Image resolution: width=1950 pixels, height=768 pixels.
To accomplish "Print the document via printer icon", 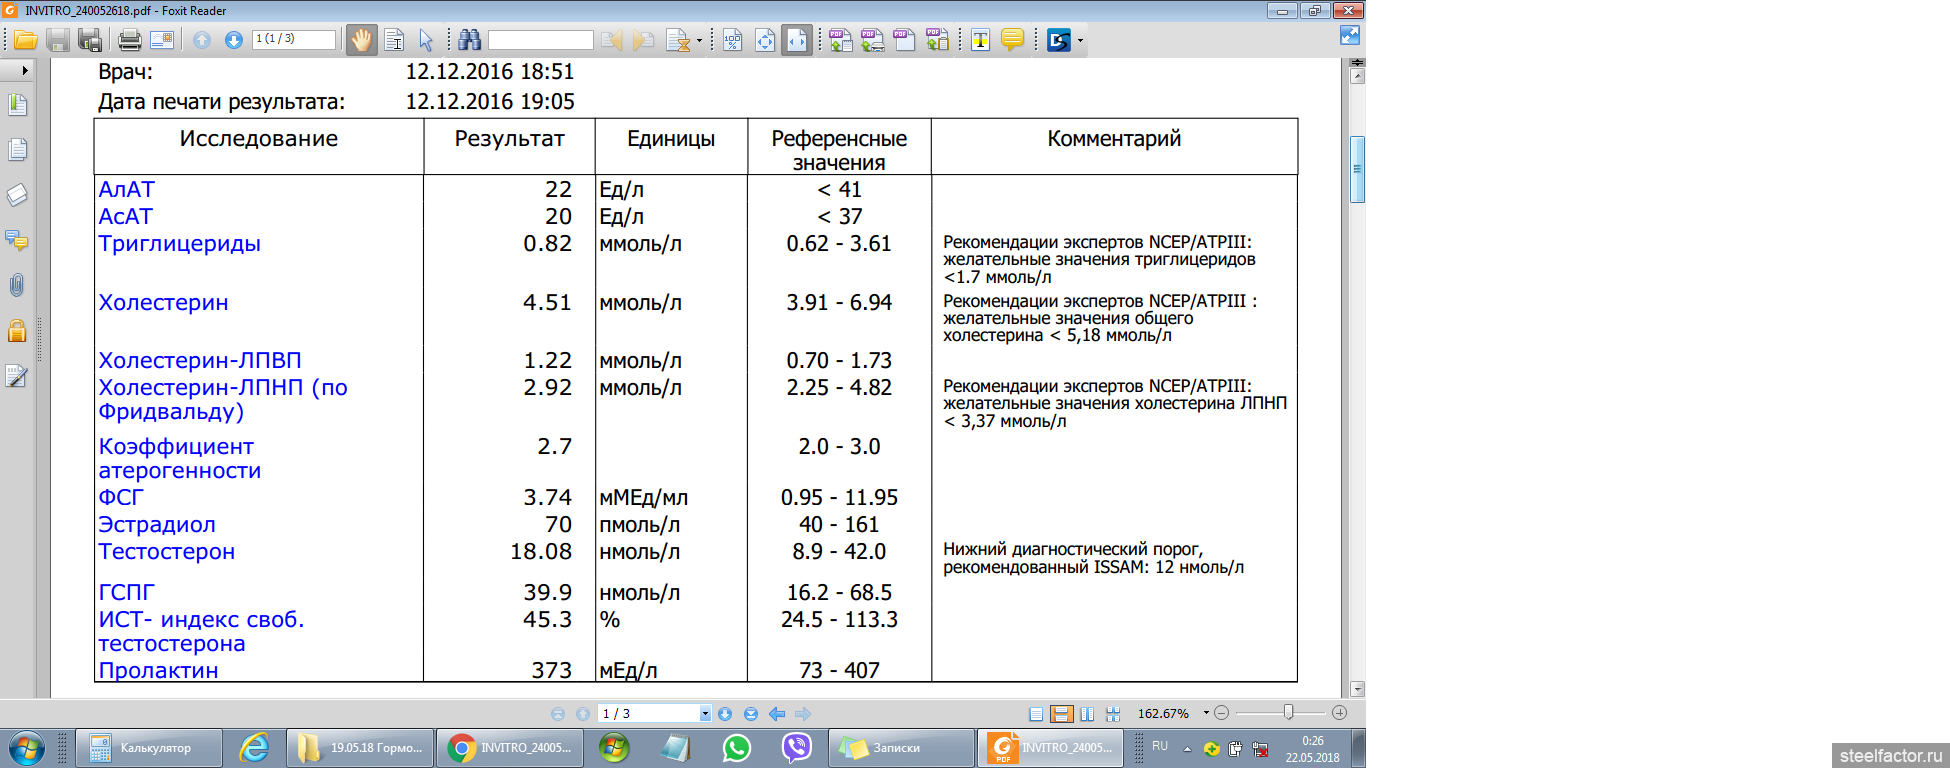I will coord(130,40).
